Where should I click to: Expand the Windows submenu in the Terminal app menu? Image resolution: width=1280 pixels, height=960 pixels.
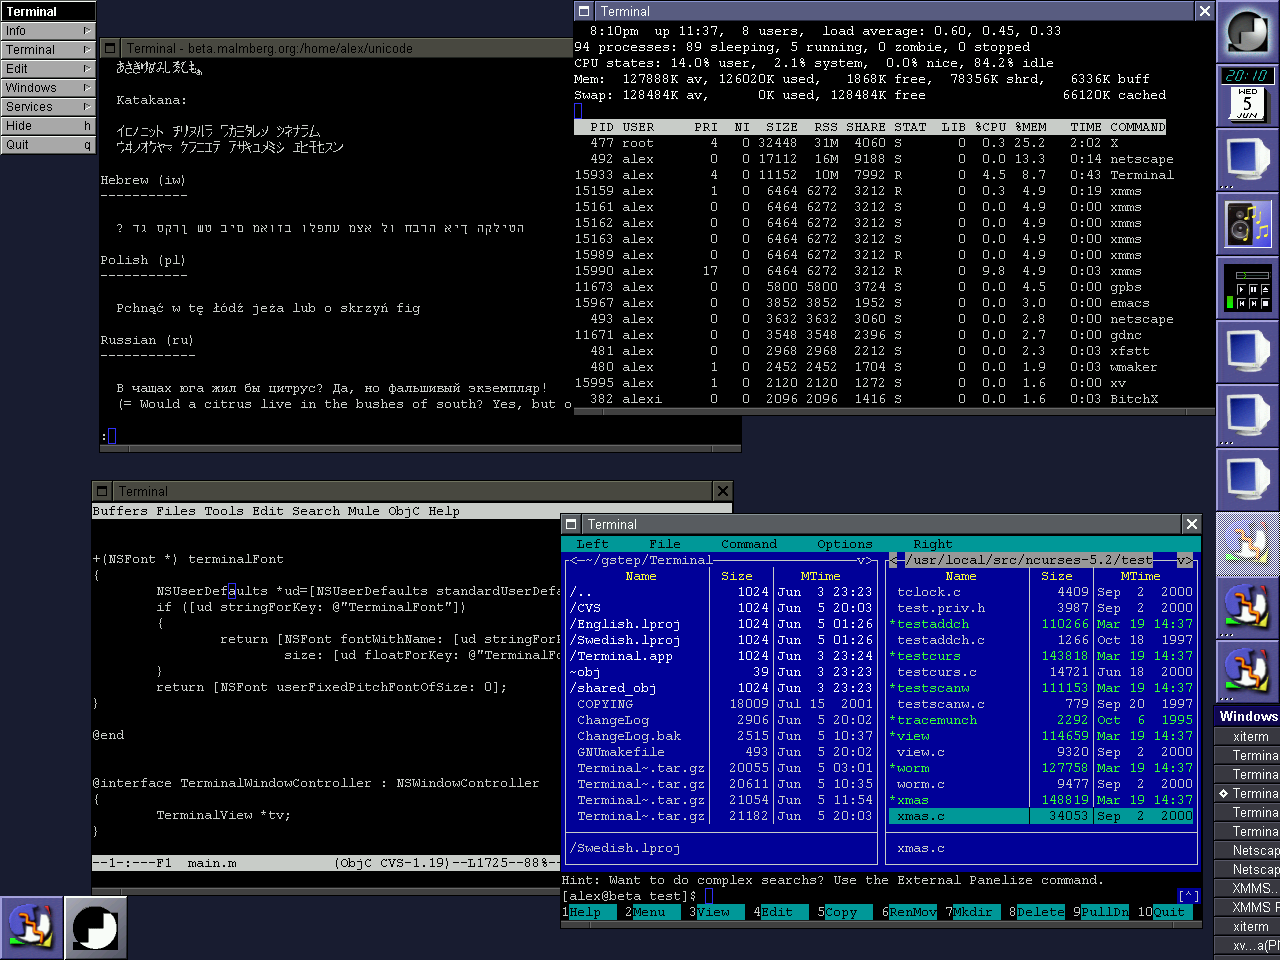point(47,87)
